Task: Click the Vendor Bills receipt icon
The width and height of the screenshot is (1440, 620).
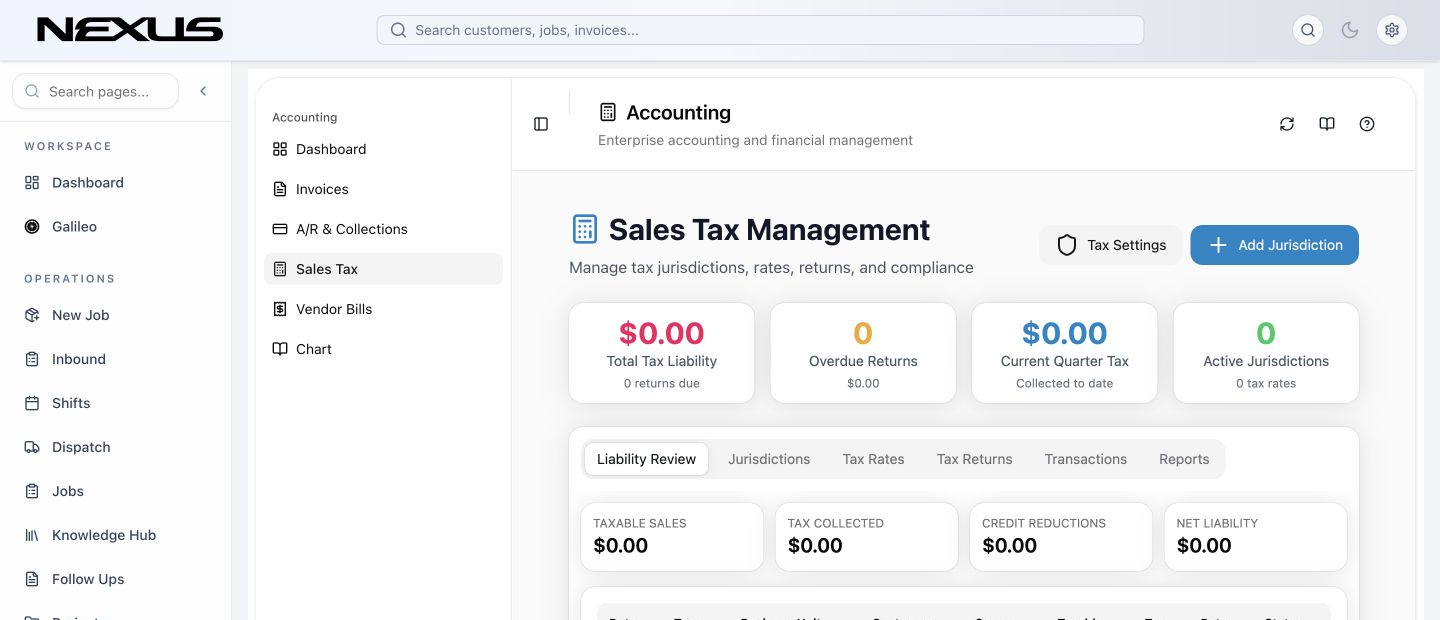Action: pos(280,309)
